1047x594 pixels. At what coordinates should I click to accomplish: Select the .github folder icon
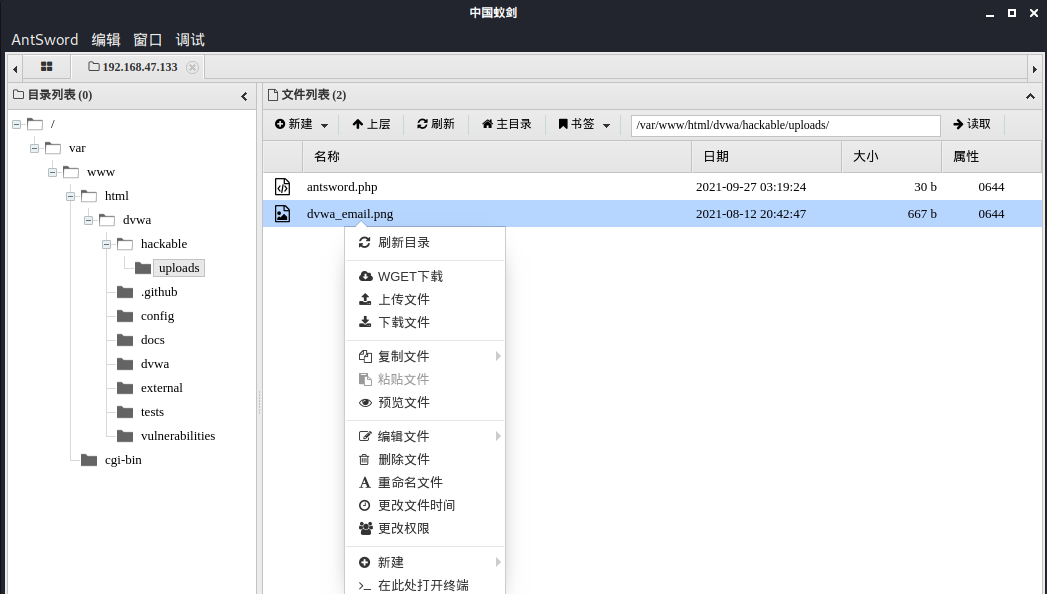point(125,292)
